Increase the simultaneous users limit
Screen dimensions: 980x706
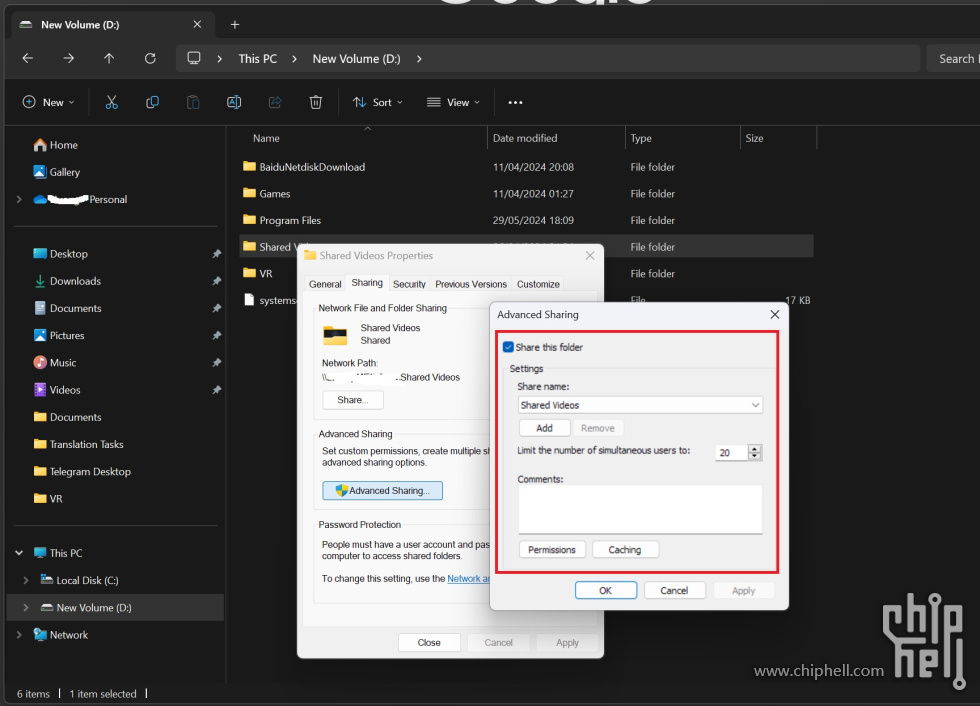[x=755, y=449]
